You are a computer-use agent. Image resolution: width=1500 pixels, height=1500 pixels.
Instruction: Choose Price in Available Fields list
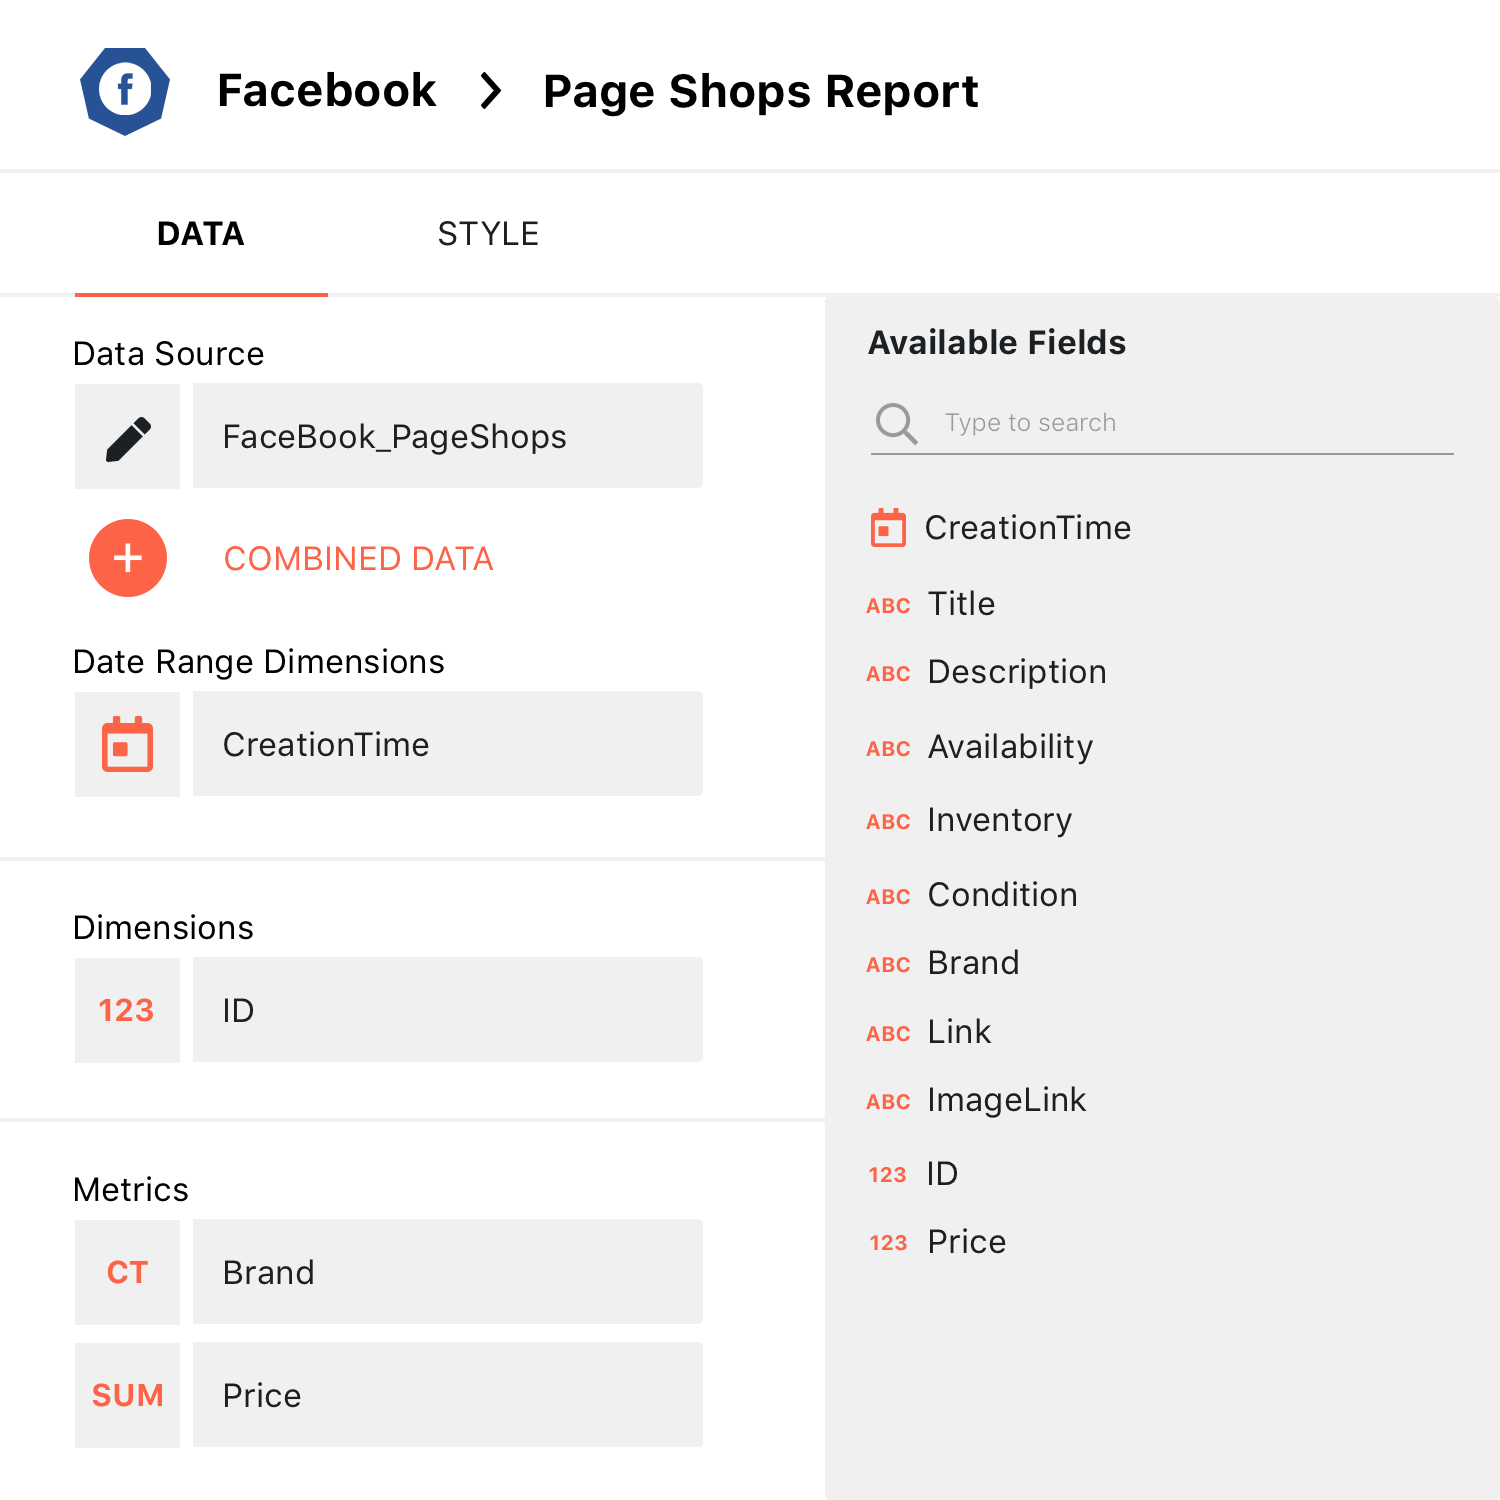click(967, 1242)
